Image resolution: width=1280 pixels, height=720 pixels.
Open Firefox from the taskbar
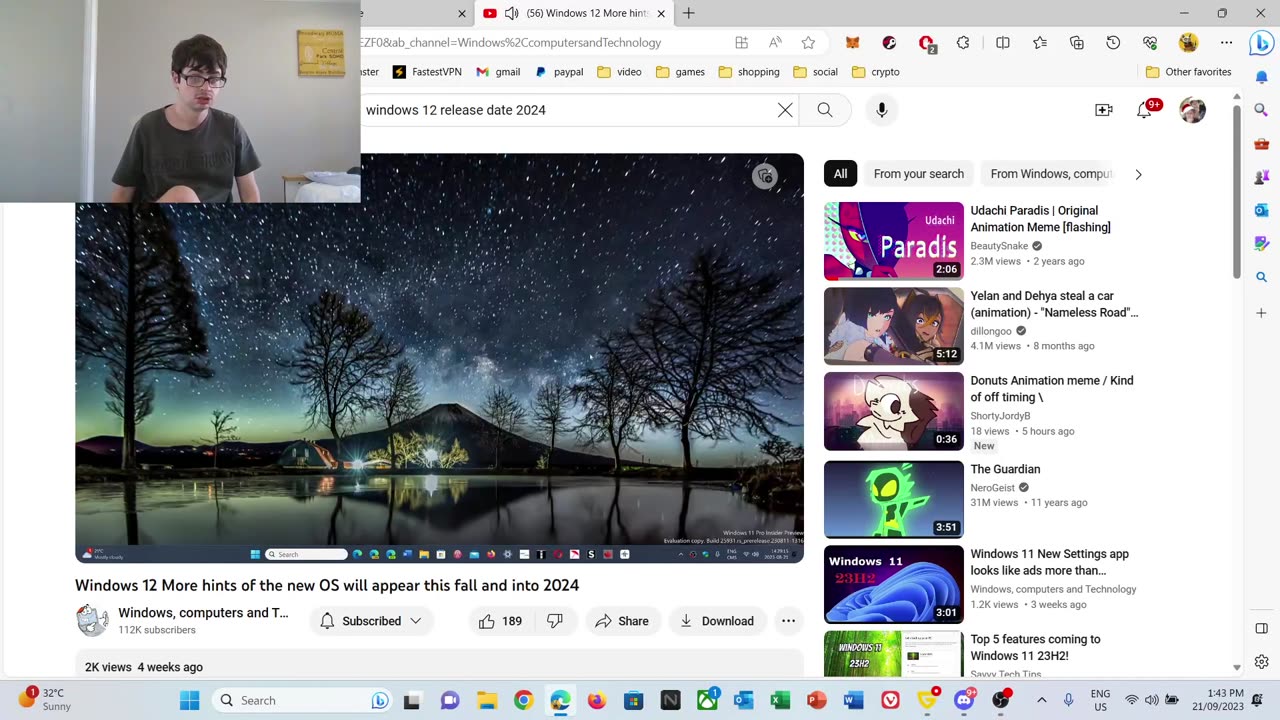pyautogui.click(x=597, y=700)
